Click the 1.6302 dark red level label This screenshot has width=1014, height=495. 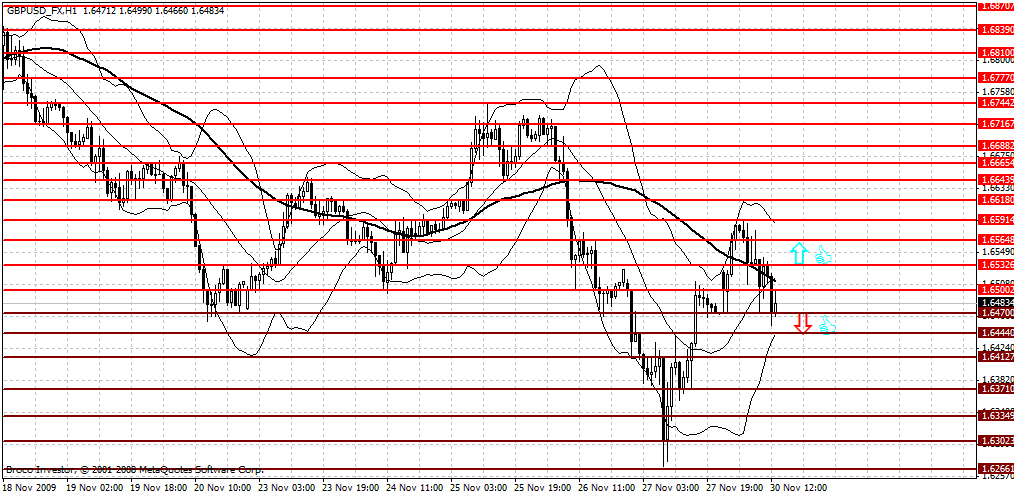click(997, 441)
